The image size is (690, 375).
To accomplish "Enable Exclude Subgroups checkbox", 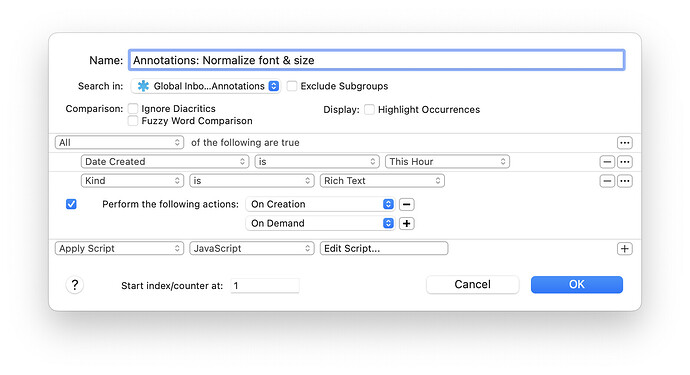I will pyautogui.click(x=292, y=86).
